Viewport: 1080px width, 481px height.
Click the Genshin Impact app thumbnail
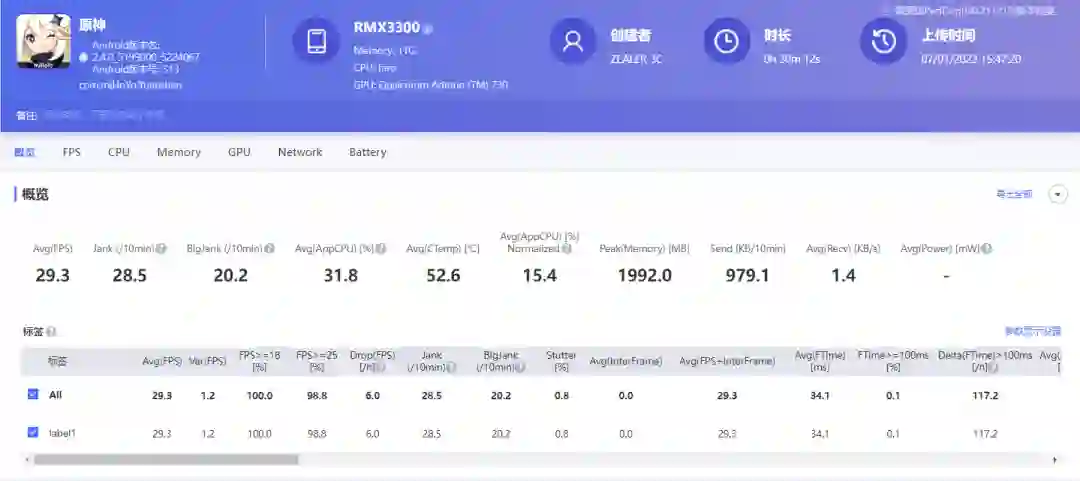tap(43, 41)
